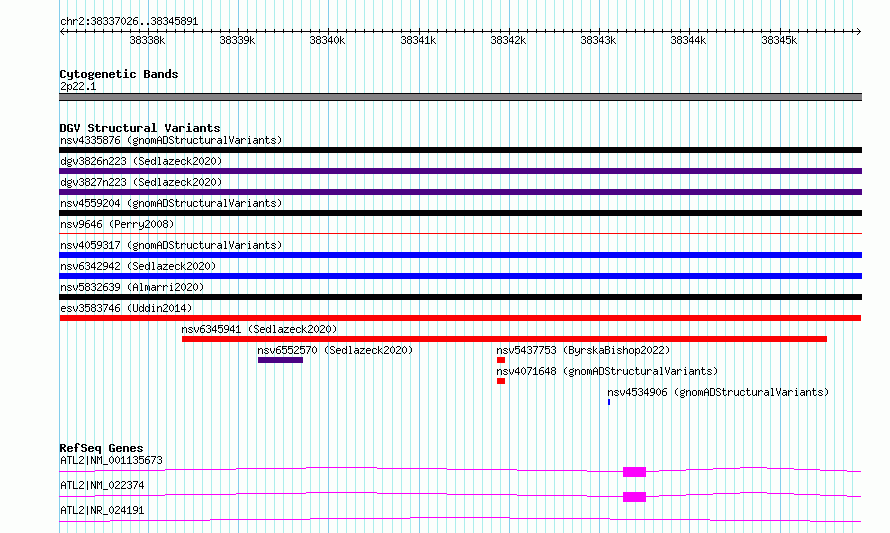Select the black bar of nsv4559204

click(460, 213)
